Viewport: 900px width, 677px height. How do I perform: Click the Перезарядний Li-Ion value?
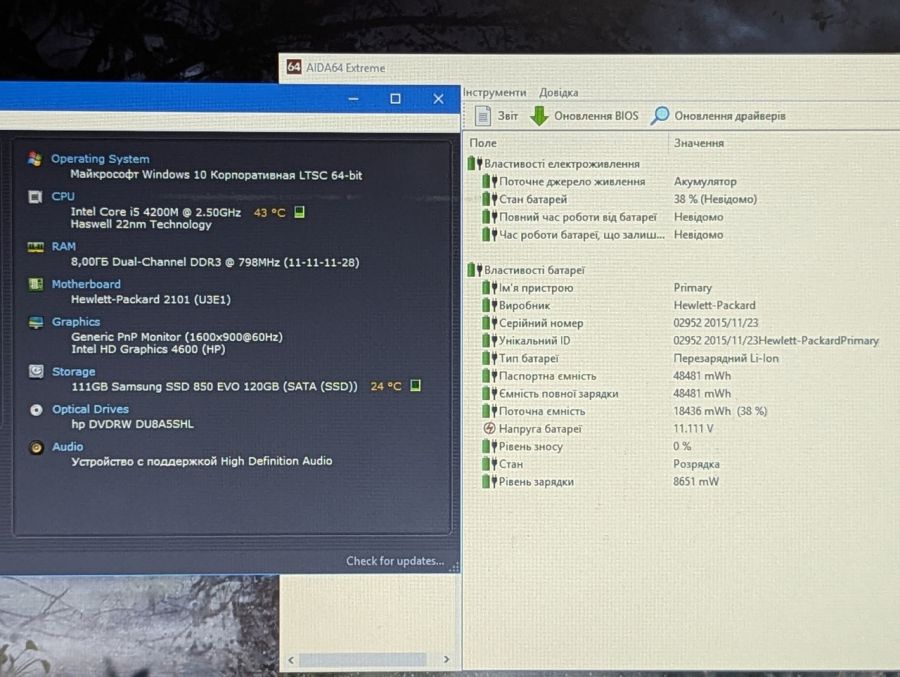[726, 358]
